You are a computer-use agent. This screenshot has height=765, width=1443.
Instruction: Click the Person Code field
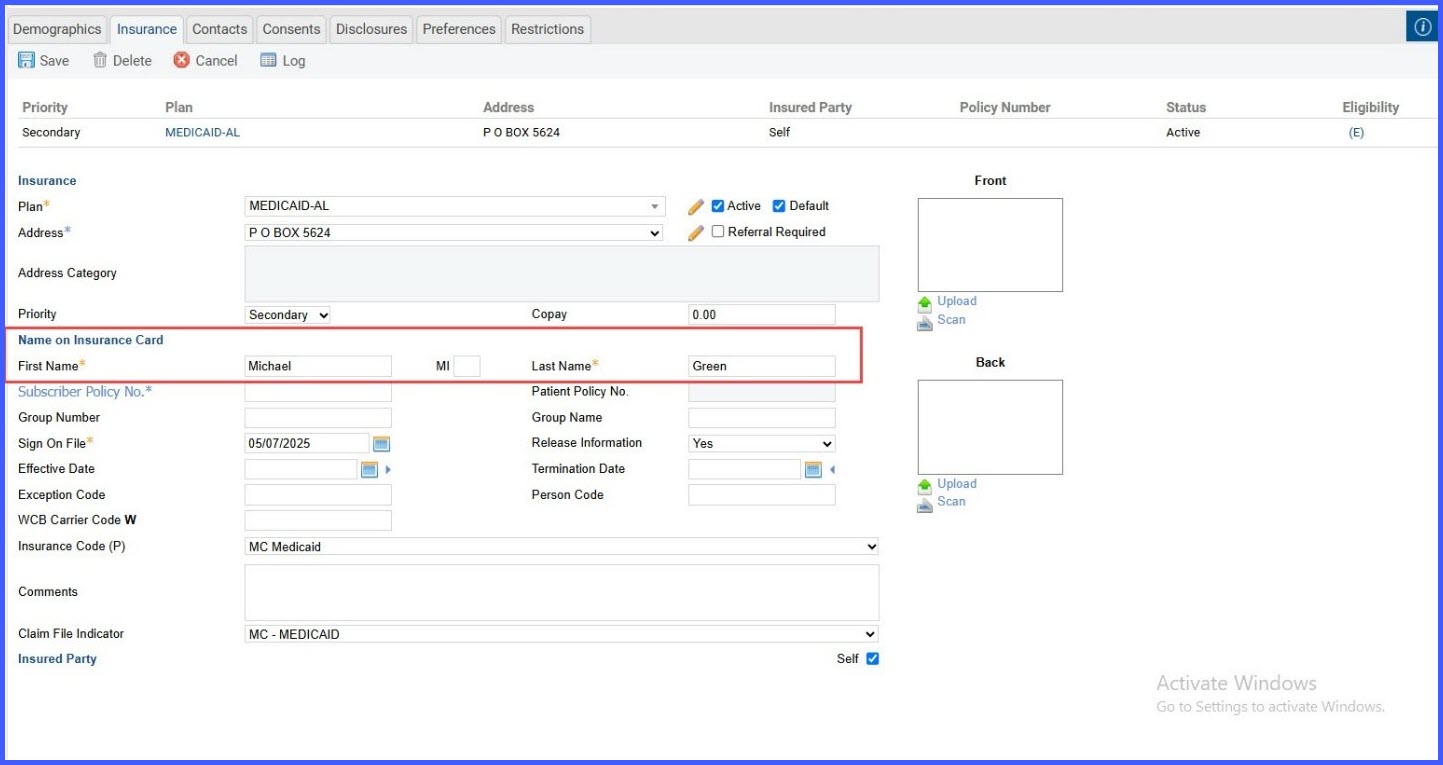(762, 495)
